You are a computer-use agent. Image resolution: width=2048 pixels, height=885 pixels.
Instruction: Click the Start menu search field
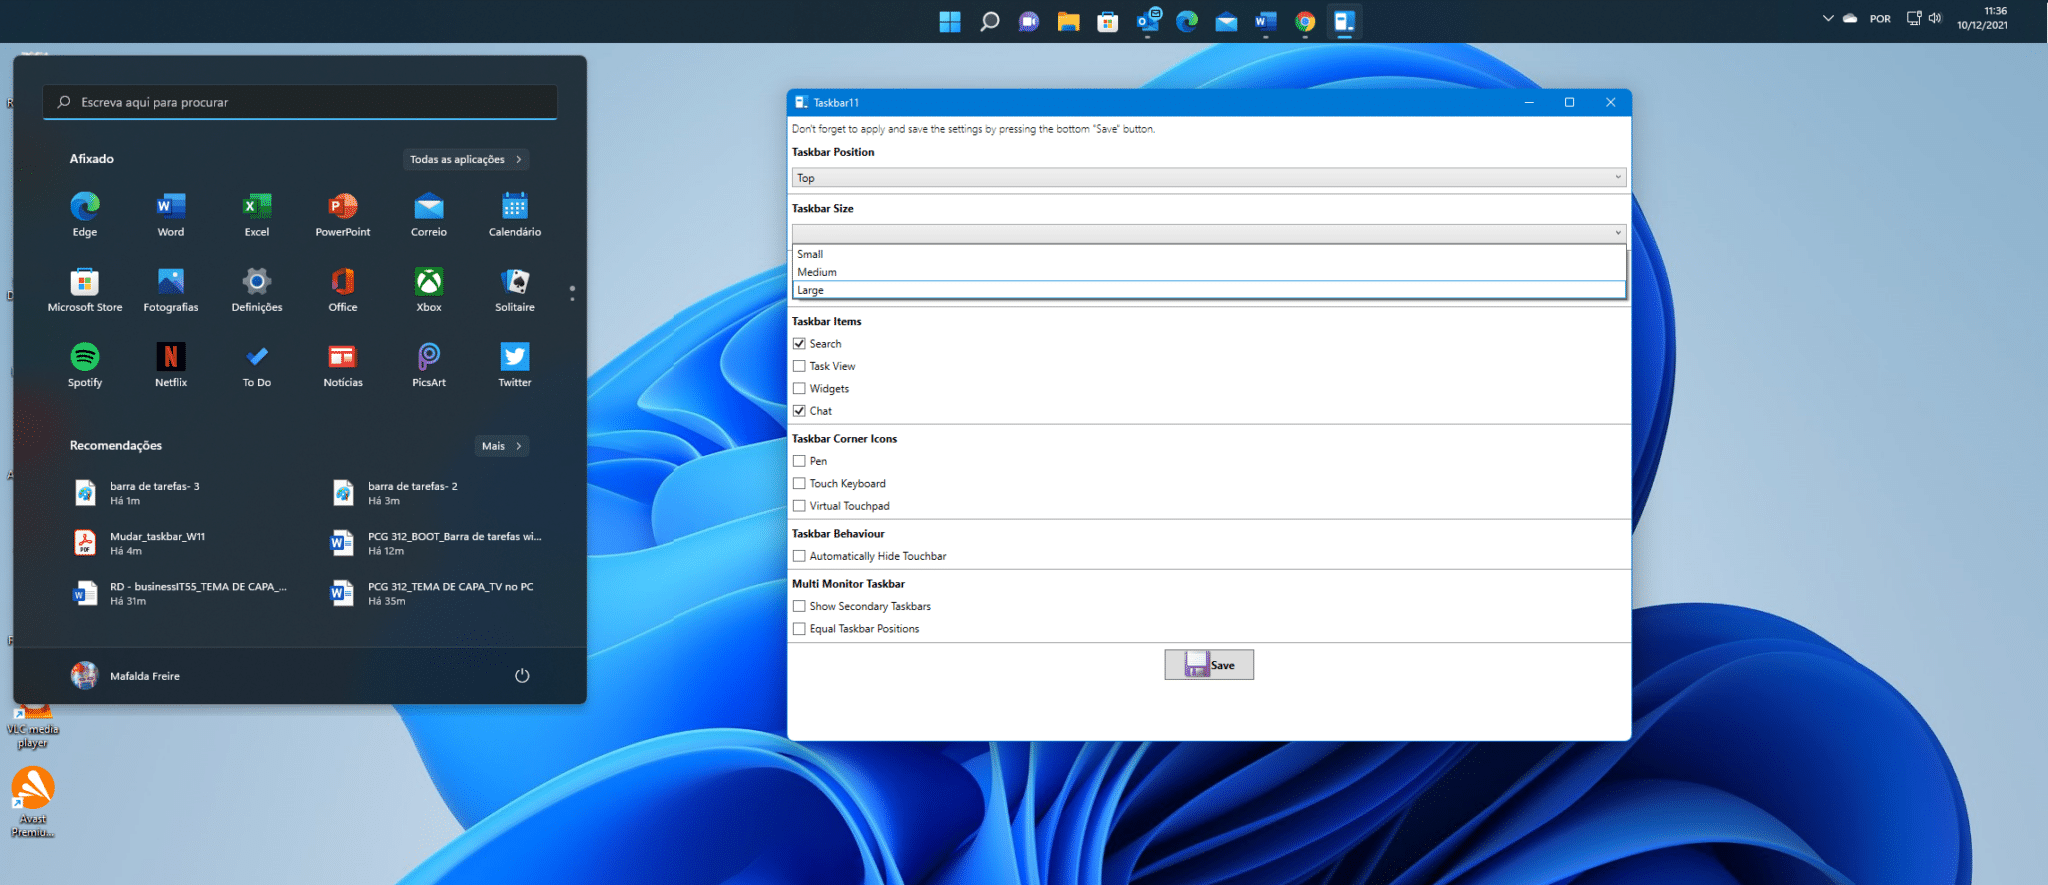pos(300,102)
